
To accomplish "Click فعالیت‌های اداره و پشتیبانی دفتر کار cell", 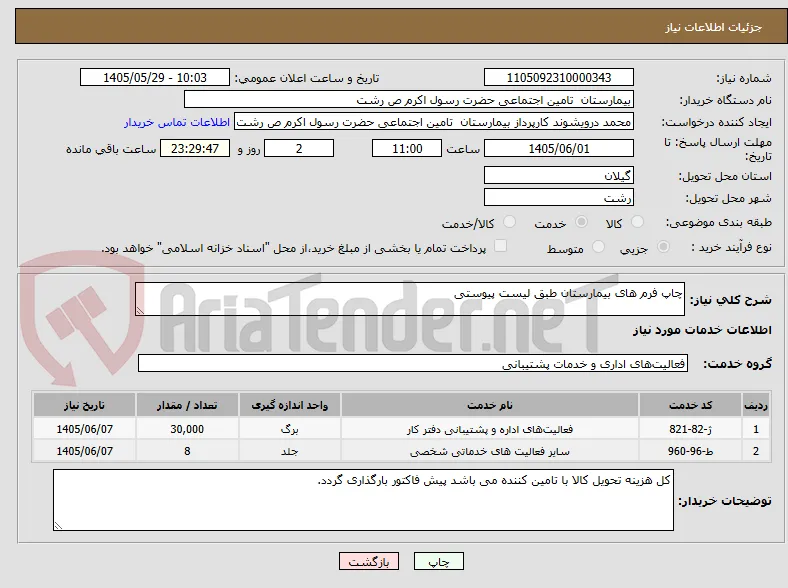I will point(490,429).
